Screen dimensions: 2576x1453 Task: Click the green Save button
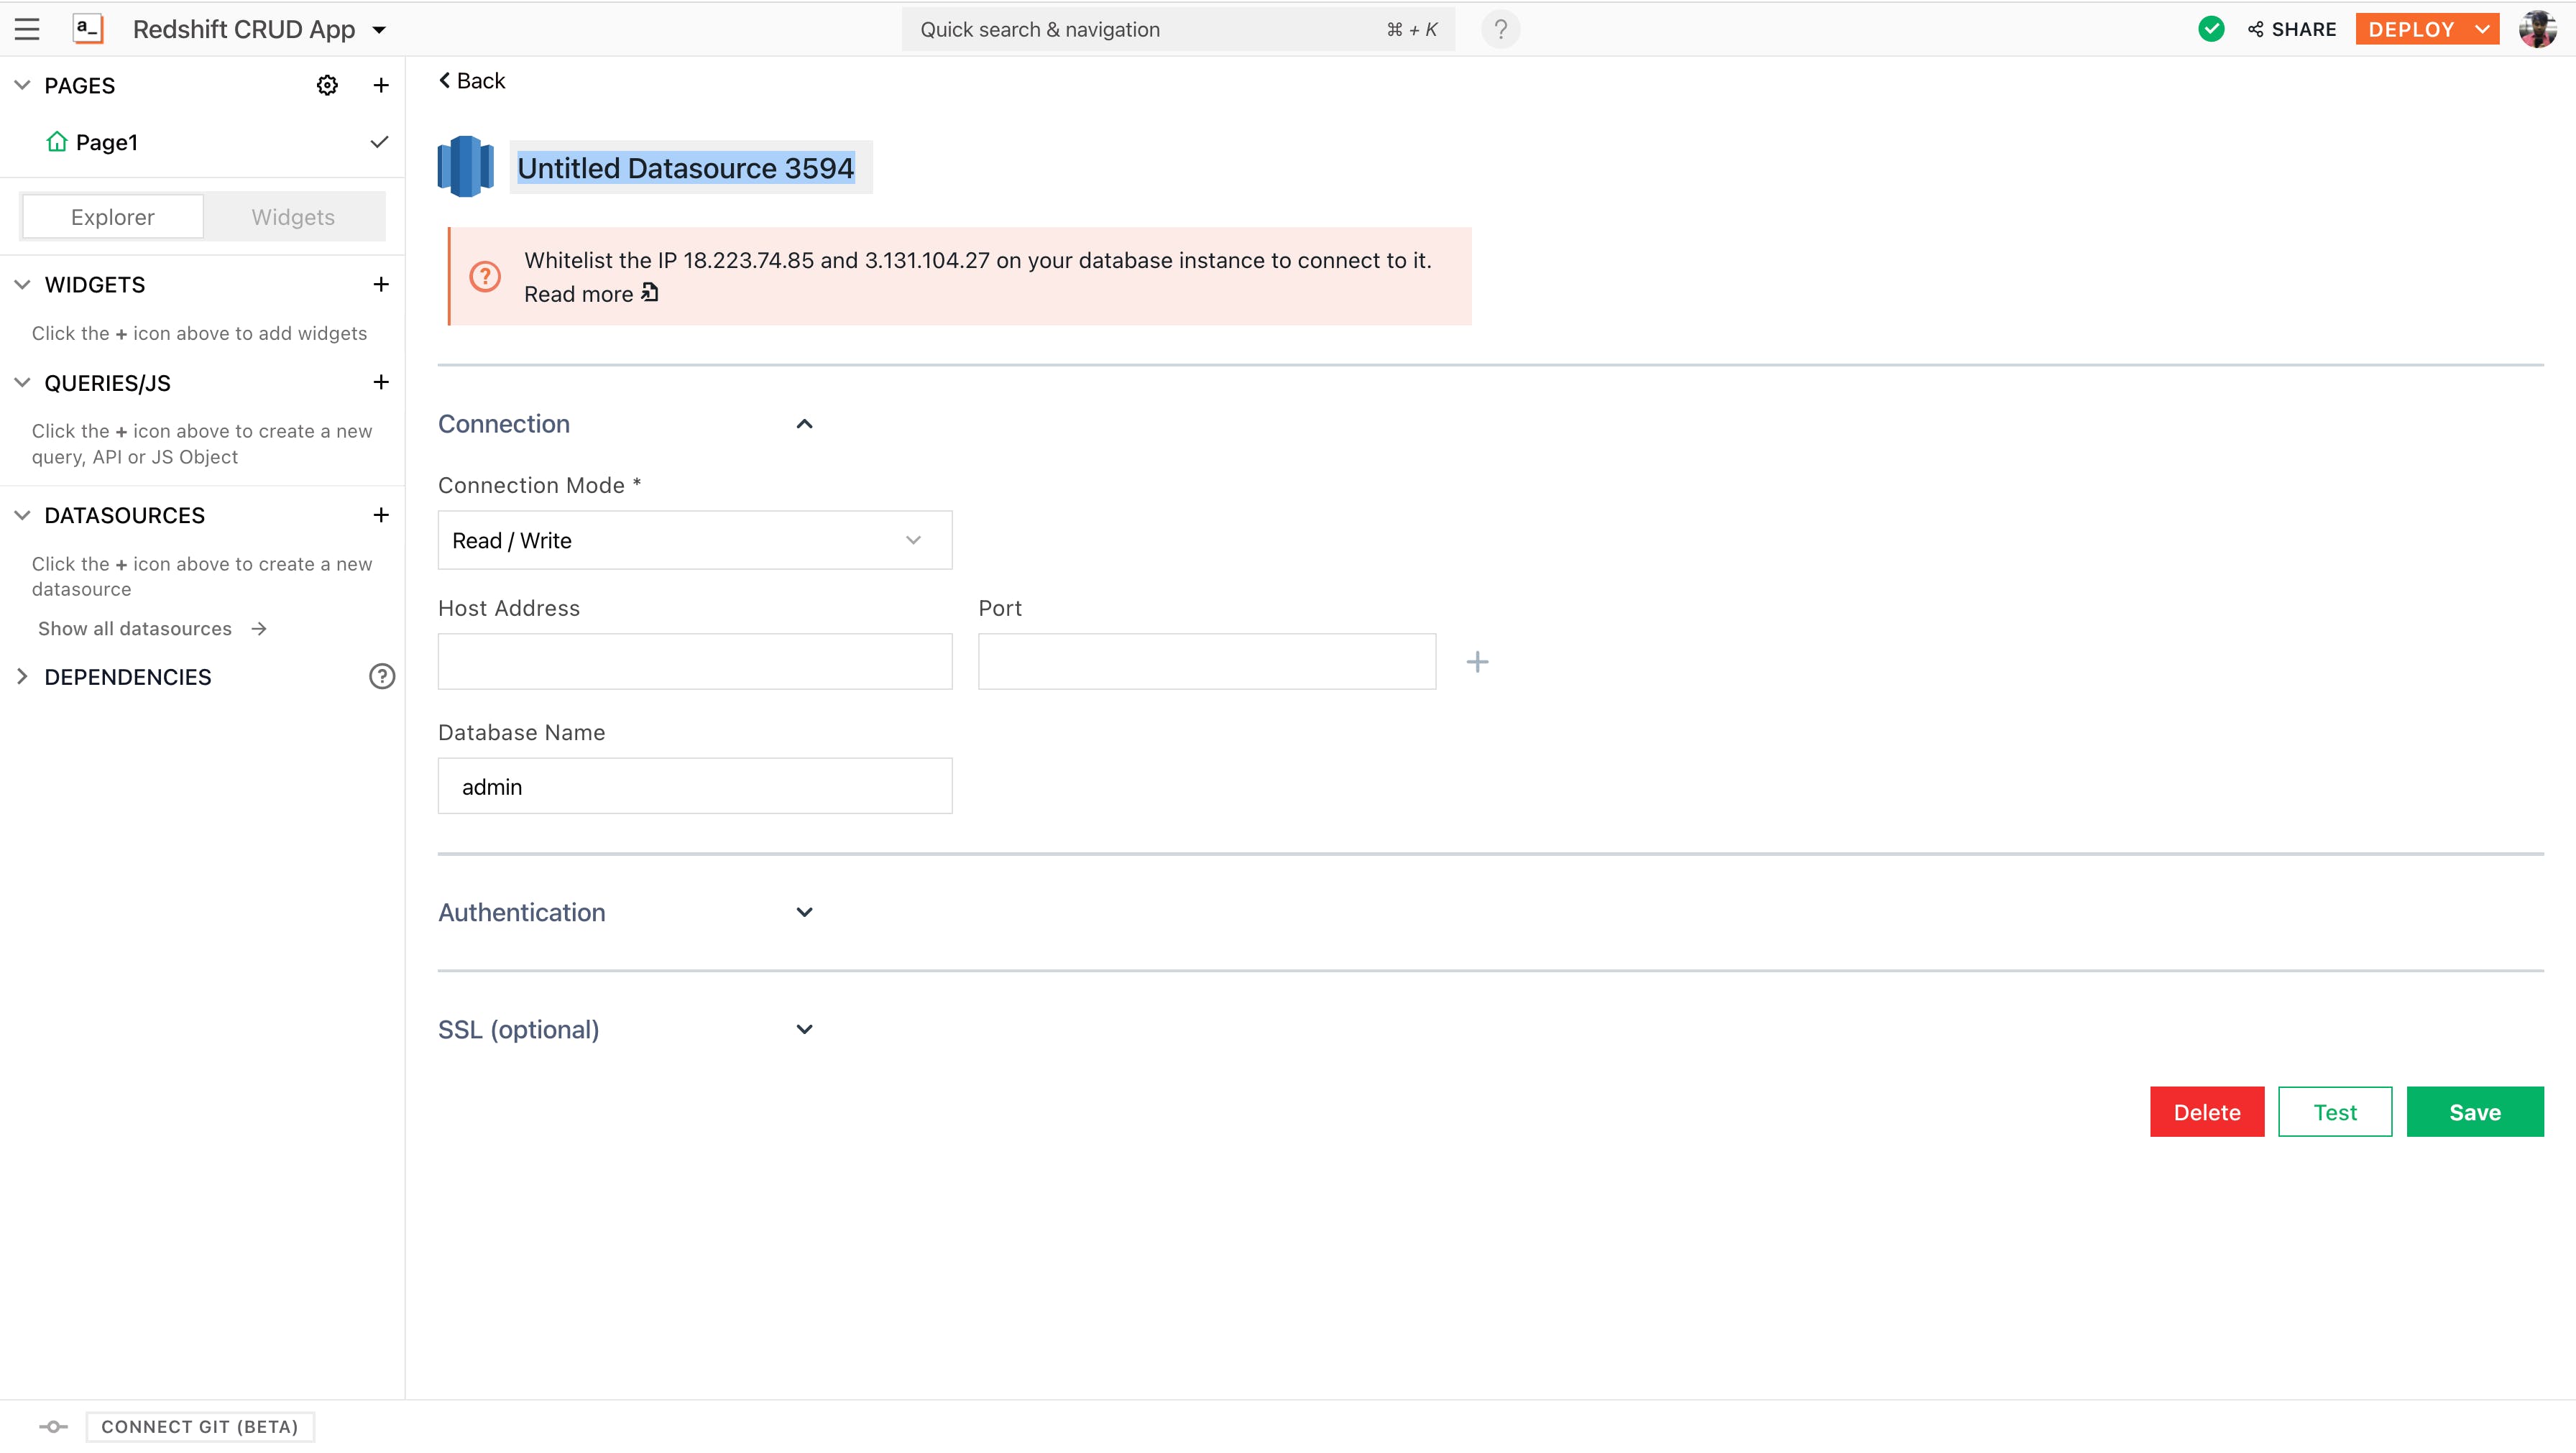[x=2474, y=1112]
